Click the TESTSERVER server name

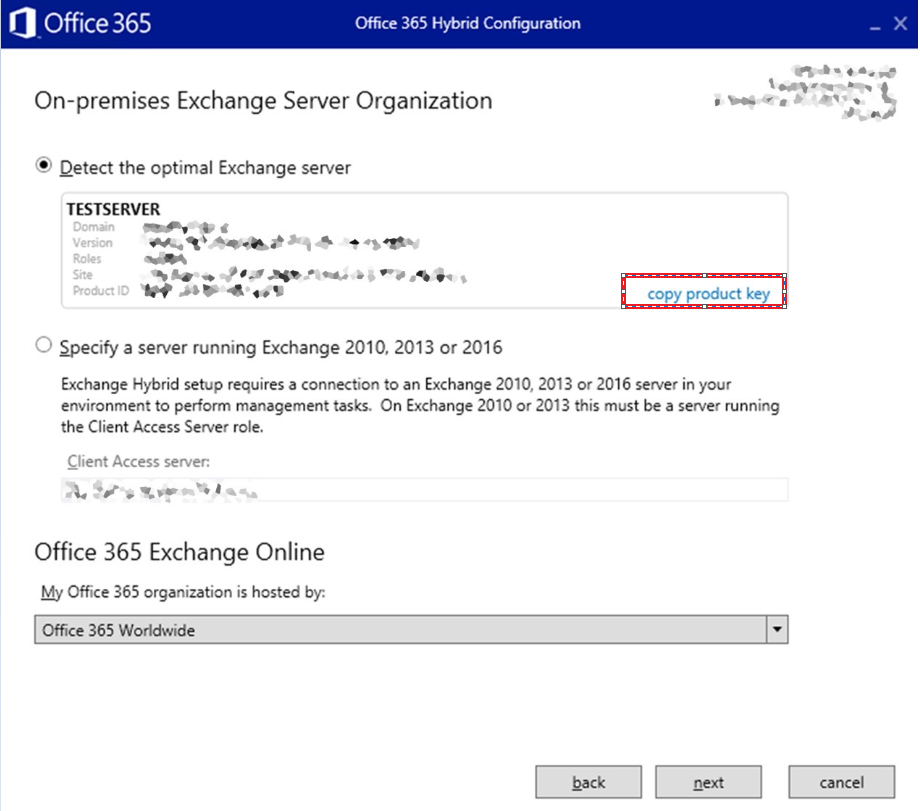point(113,210)
